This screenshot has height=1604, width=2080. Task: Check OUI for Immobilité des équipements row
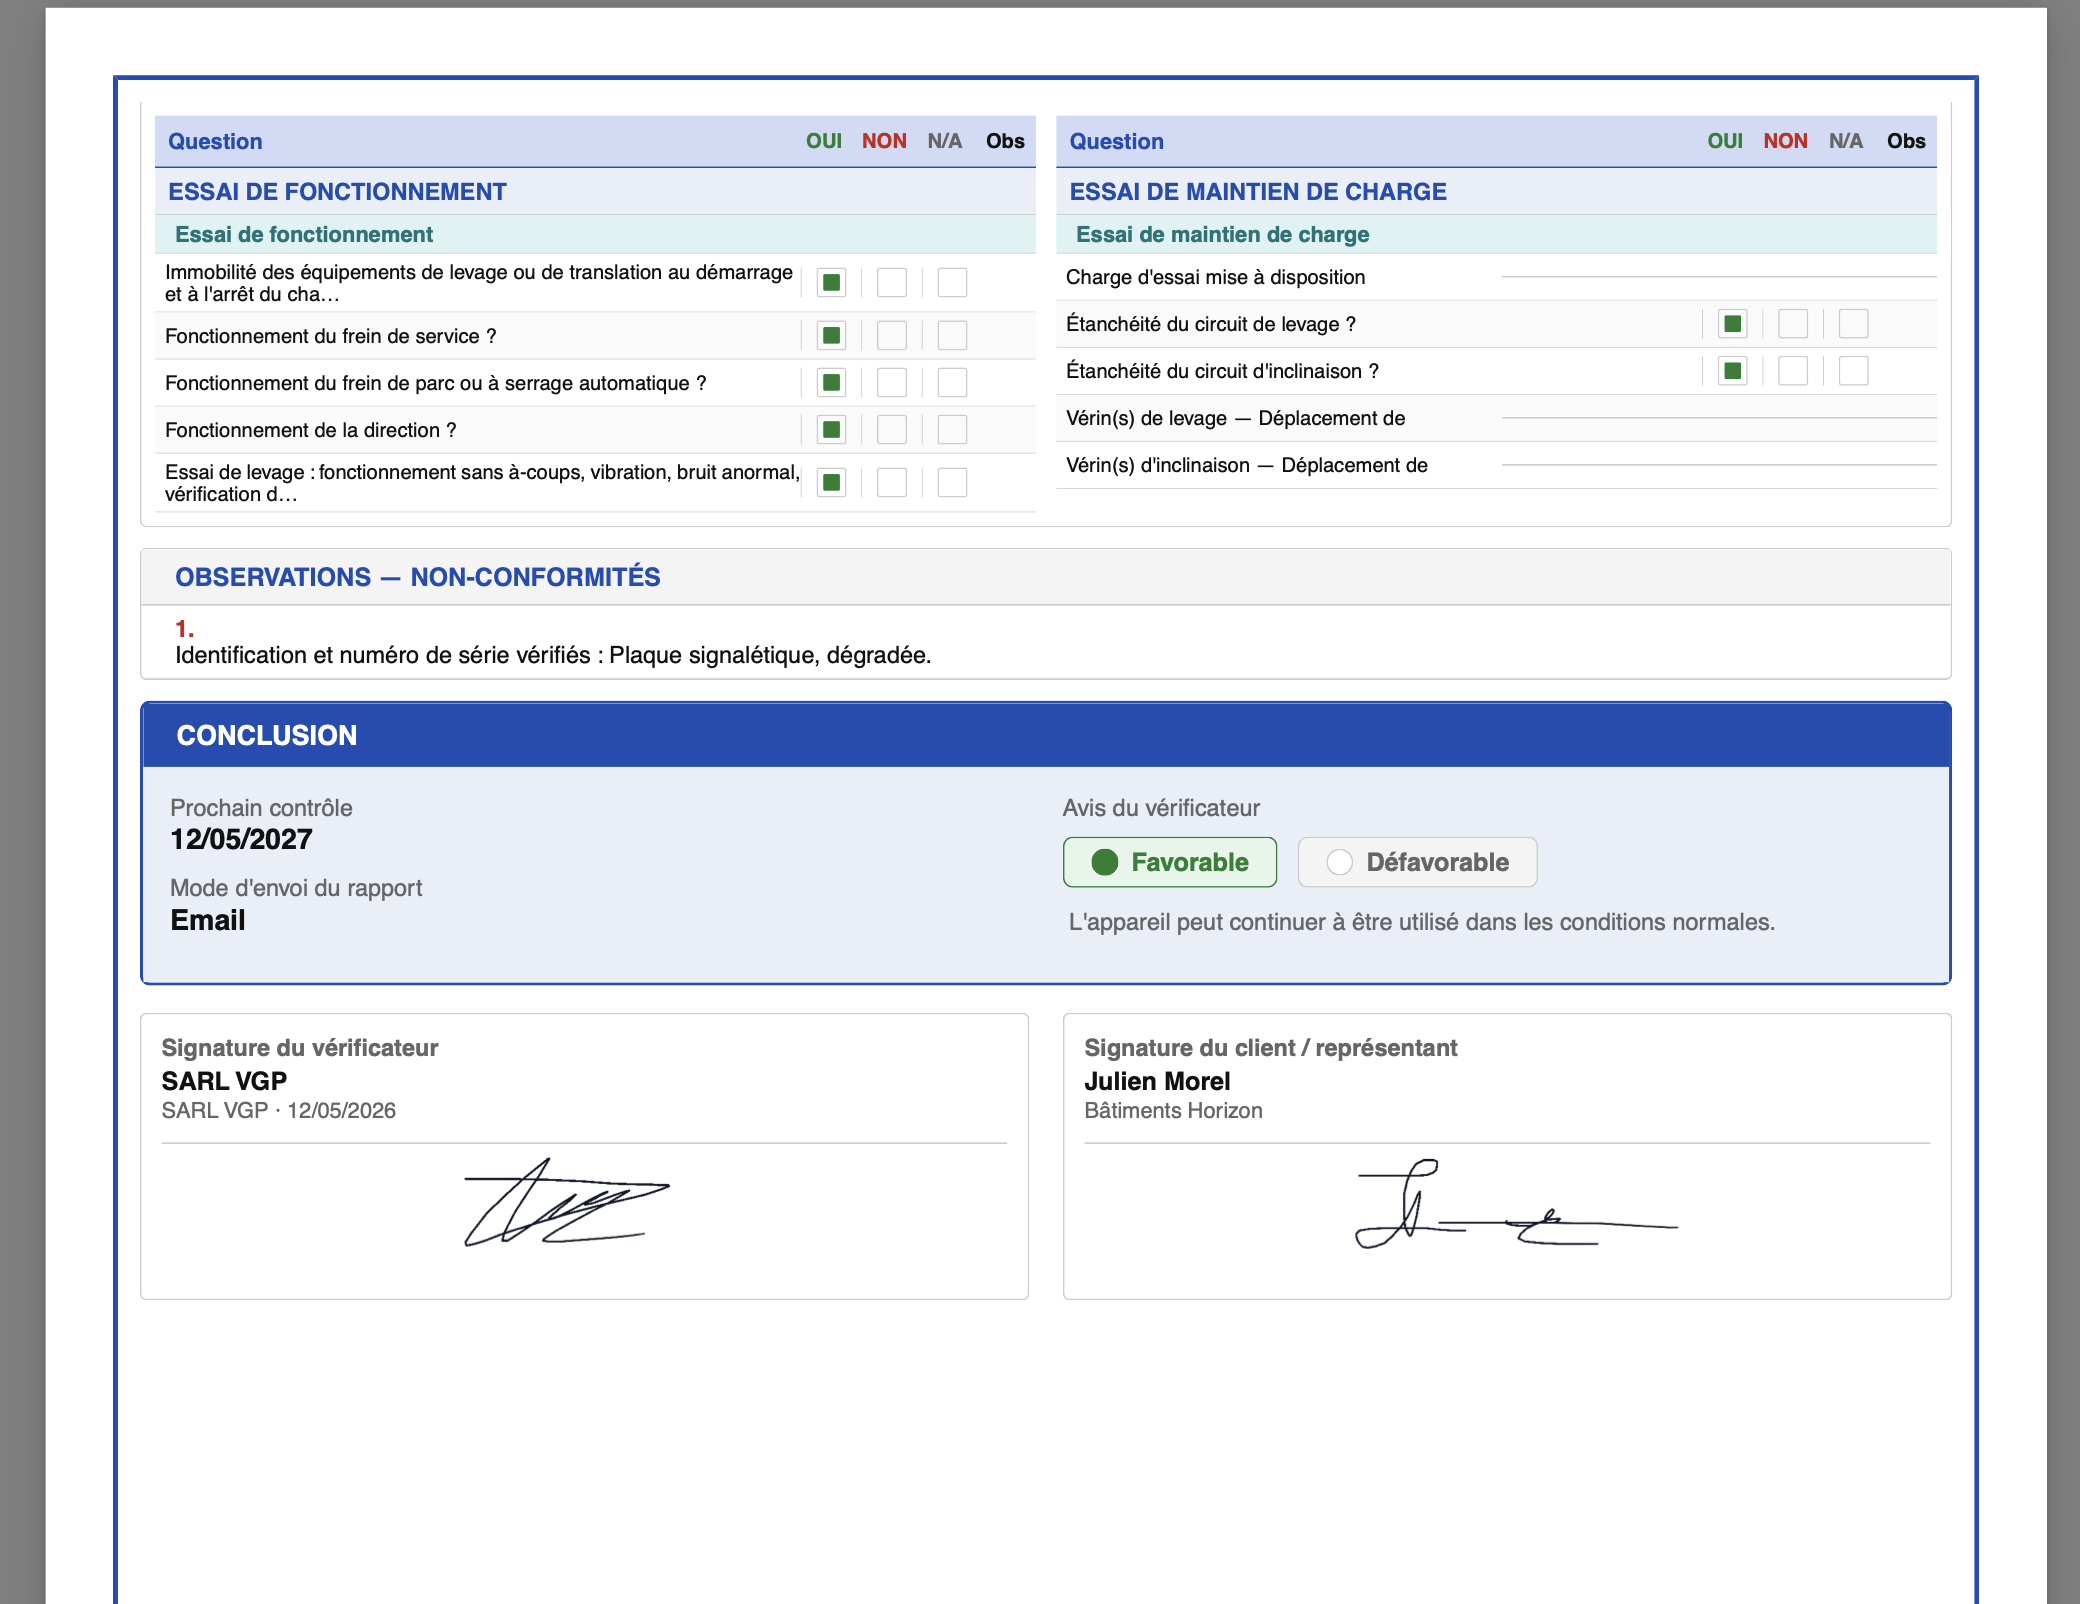coord(831,283)
